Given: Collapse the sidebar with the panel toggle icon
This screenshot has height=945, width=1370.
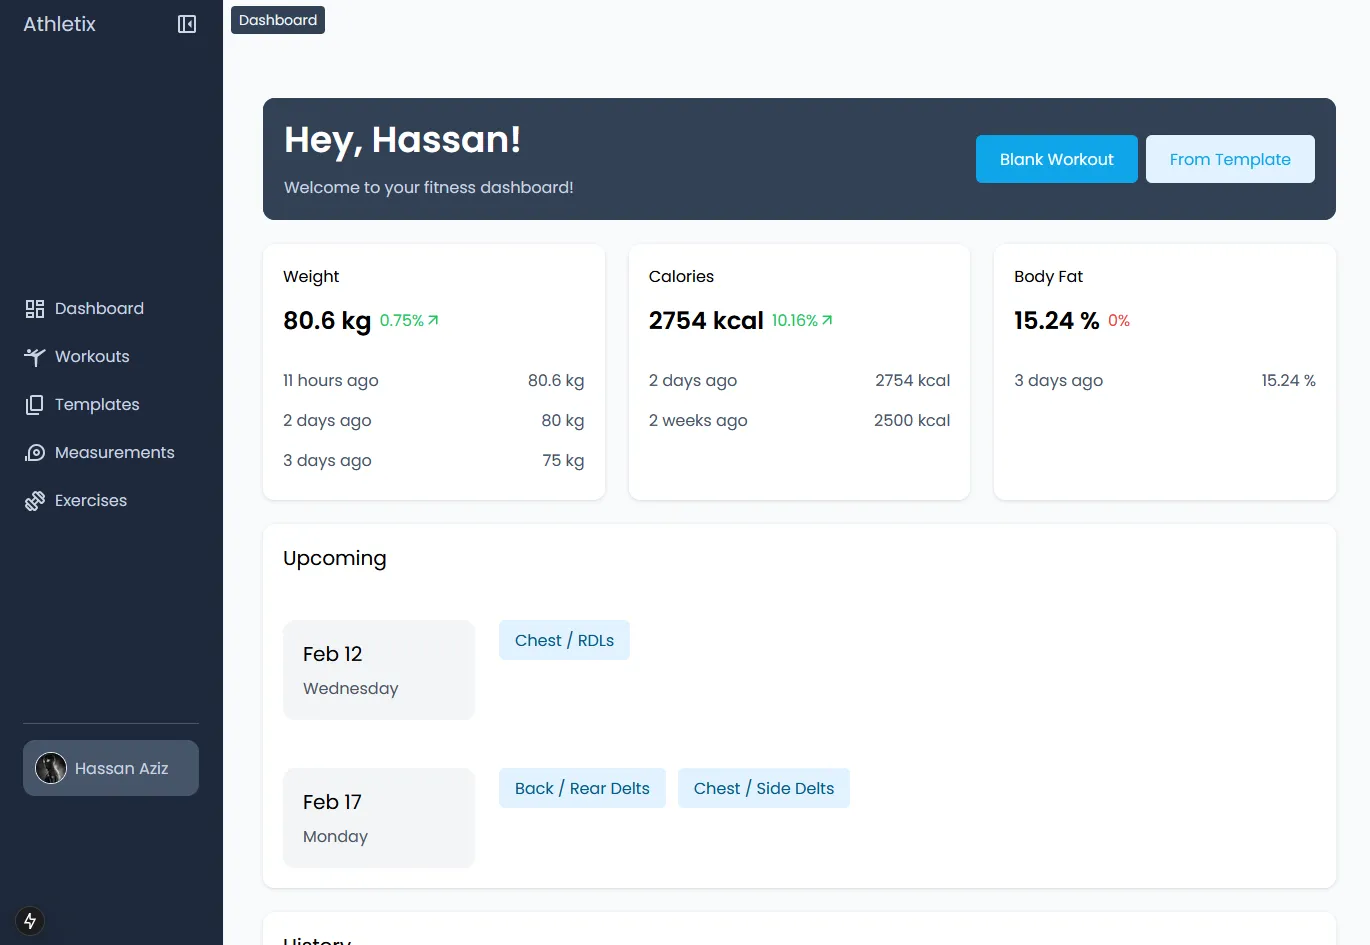Looking at the screenshot, I should coord(187,24).
